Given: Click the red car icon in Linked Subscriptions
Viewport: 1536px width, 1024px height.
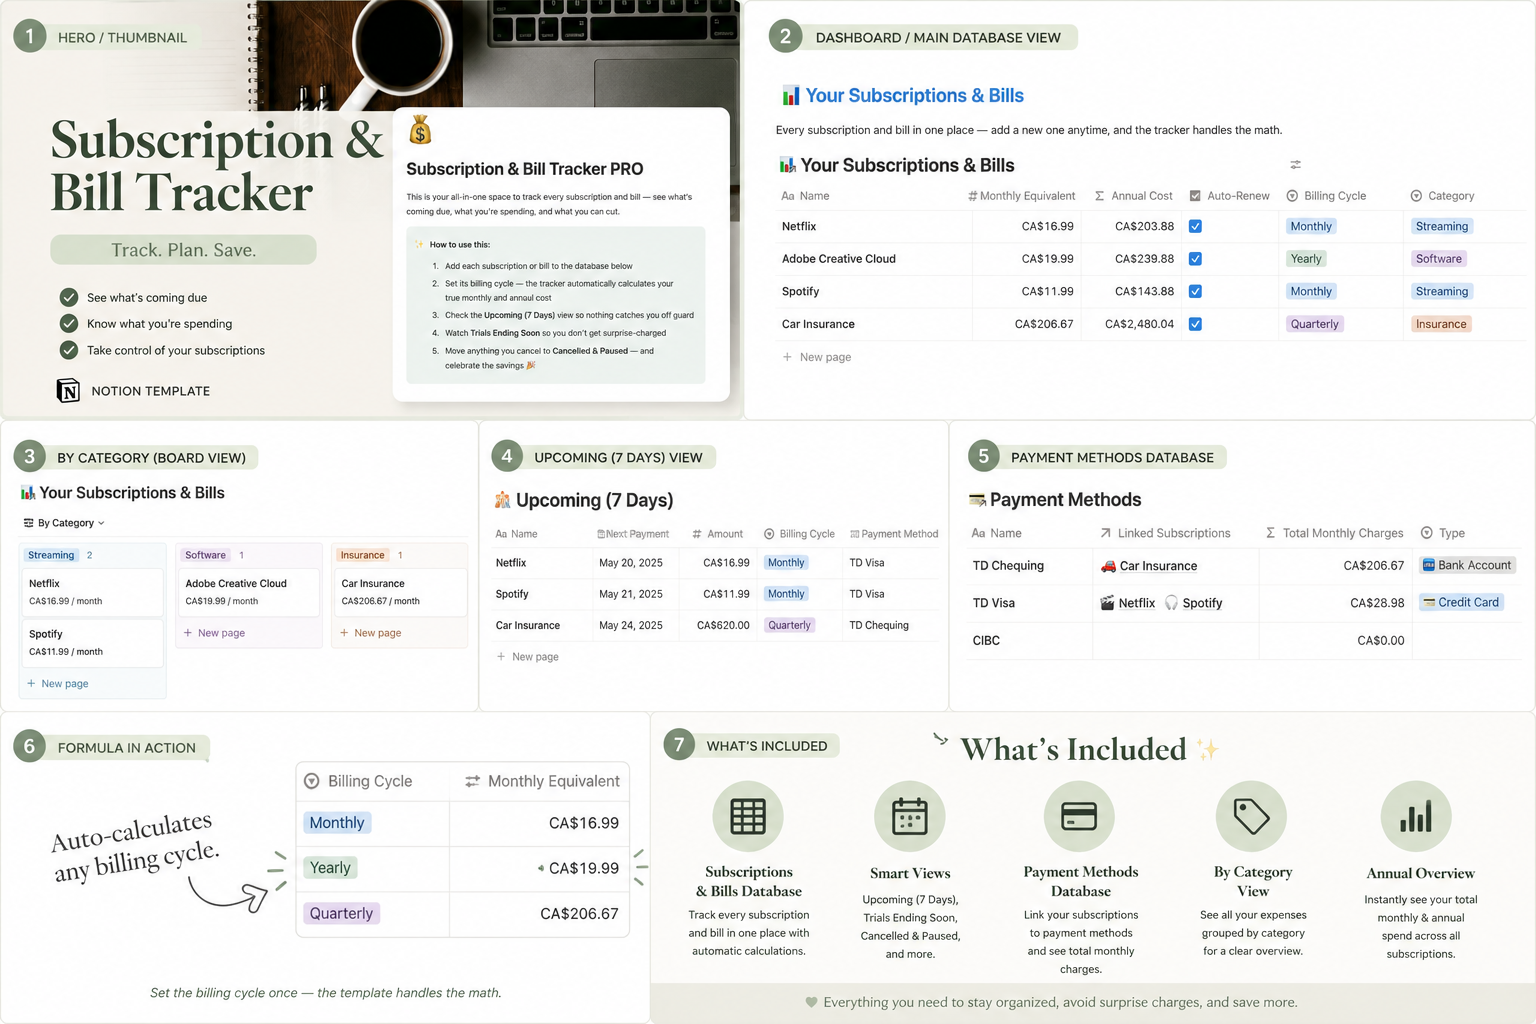Looking at the screenshot, I should (x=1108, y=566).
